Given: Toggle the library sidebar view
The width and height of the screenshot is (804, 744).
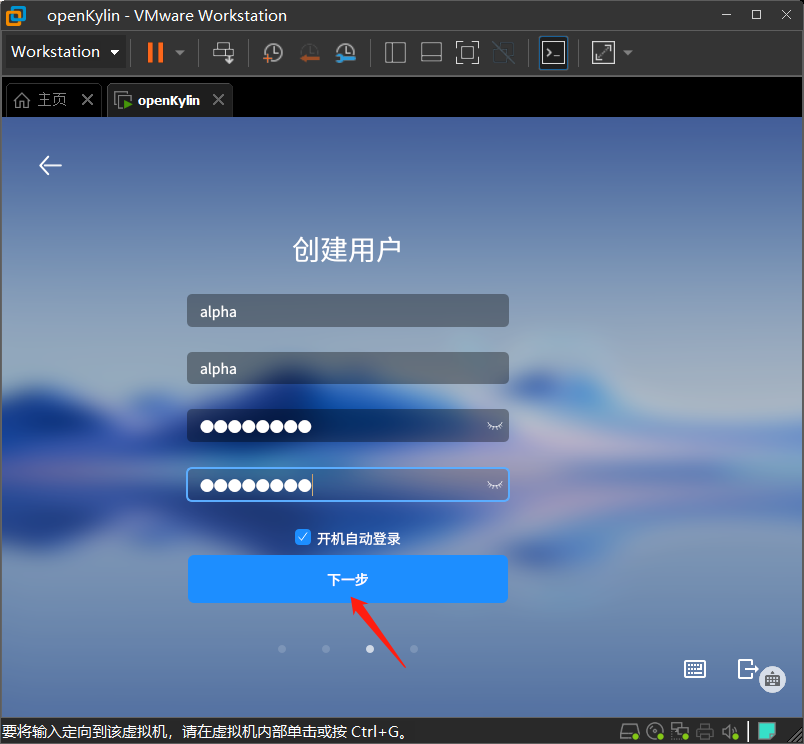Looking at the screenshot, I should tap(395, 52).
